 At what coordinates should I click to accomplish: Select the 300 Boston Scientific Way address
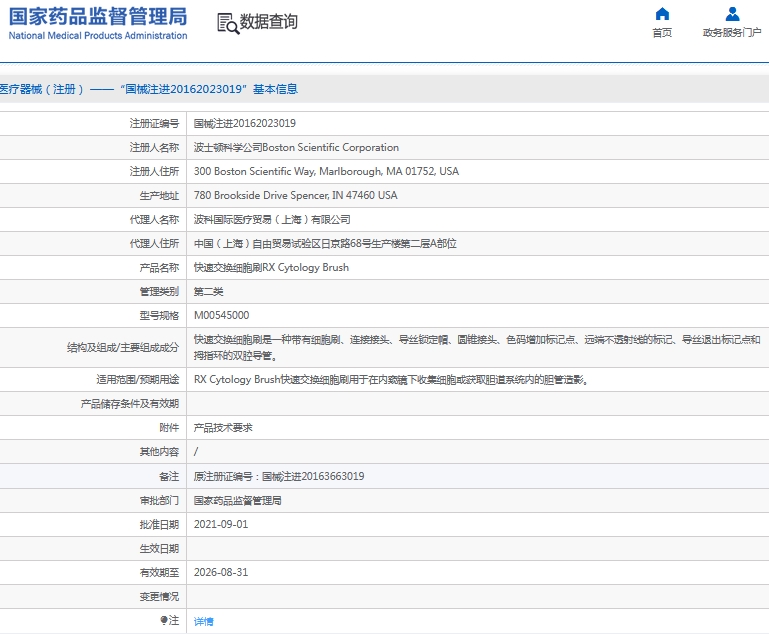pos(326,171)
